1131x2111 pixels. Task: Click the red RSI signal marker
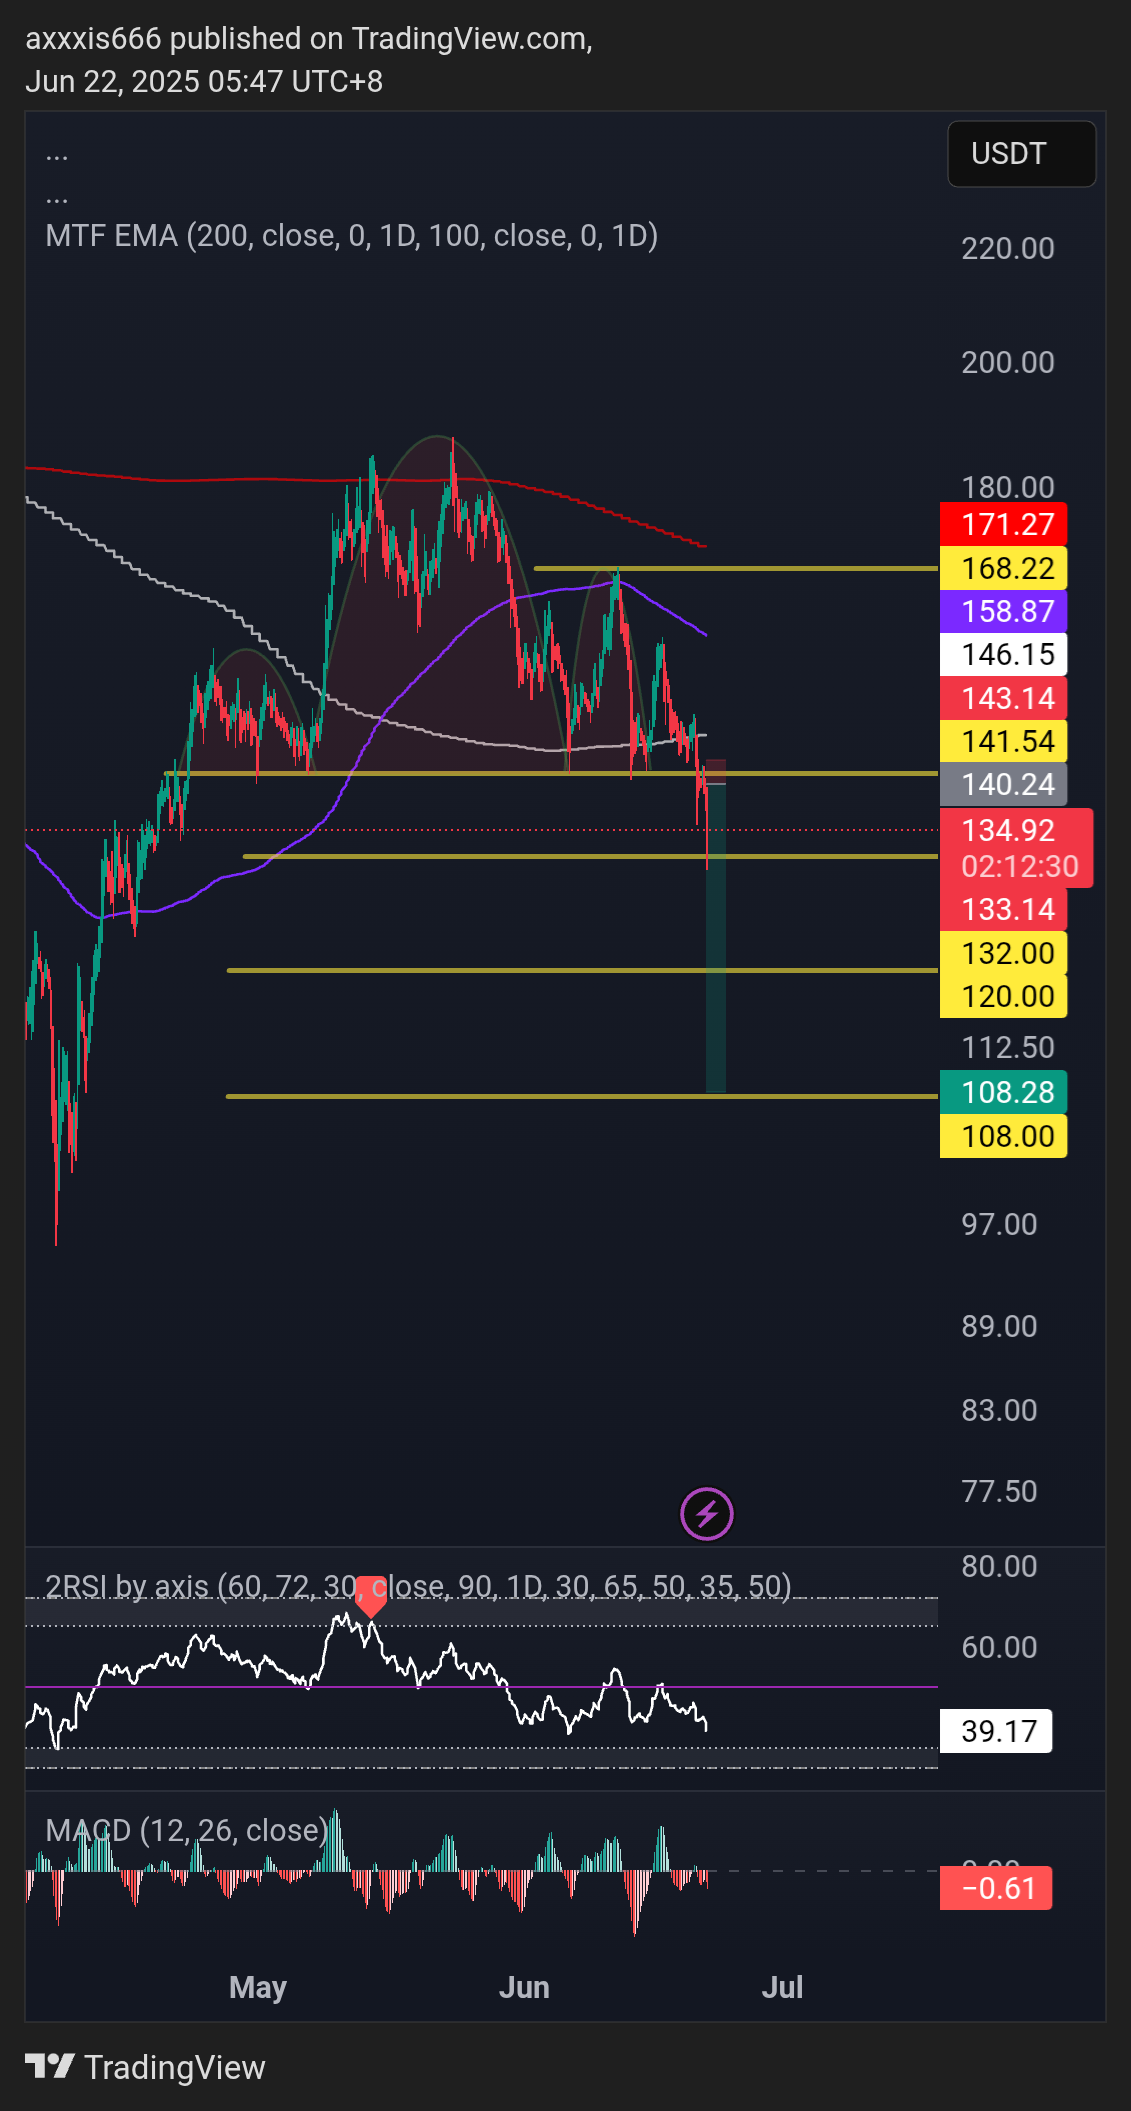[371, 1596]
